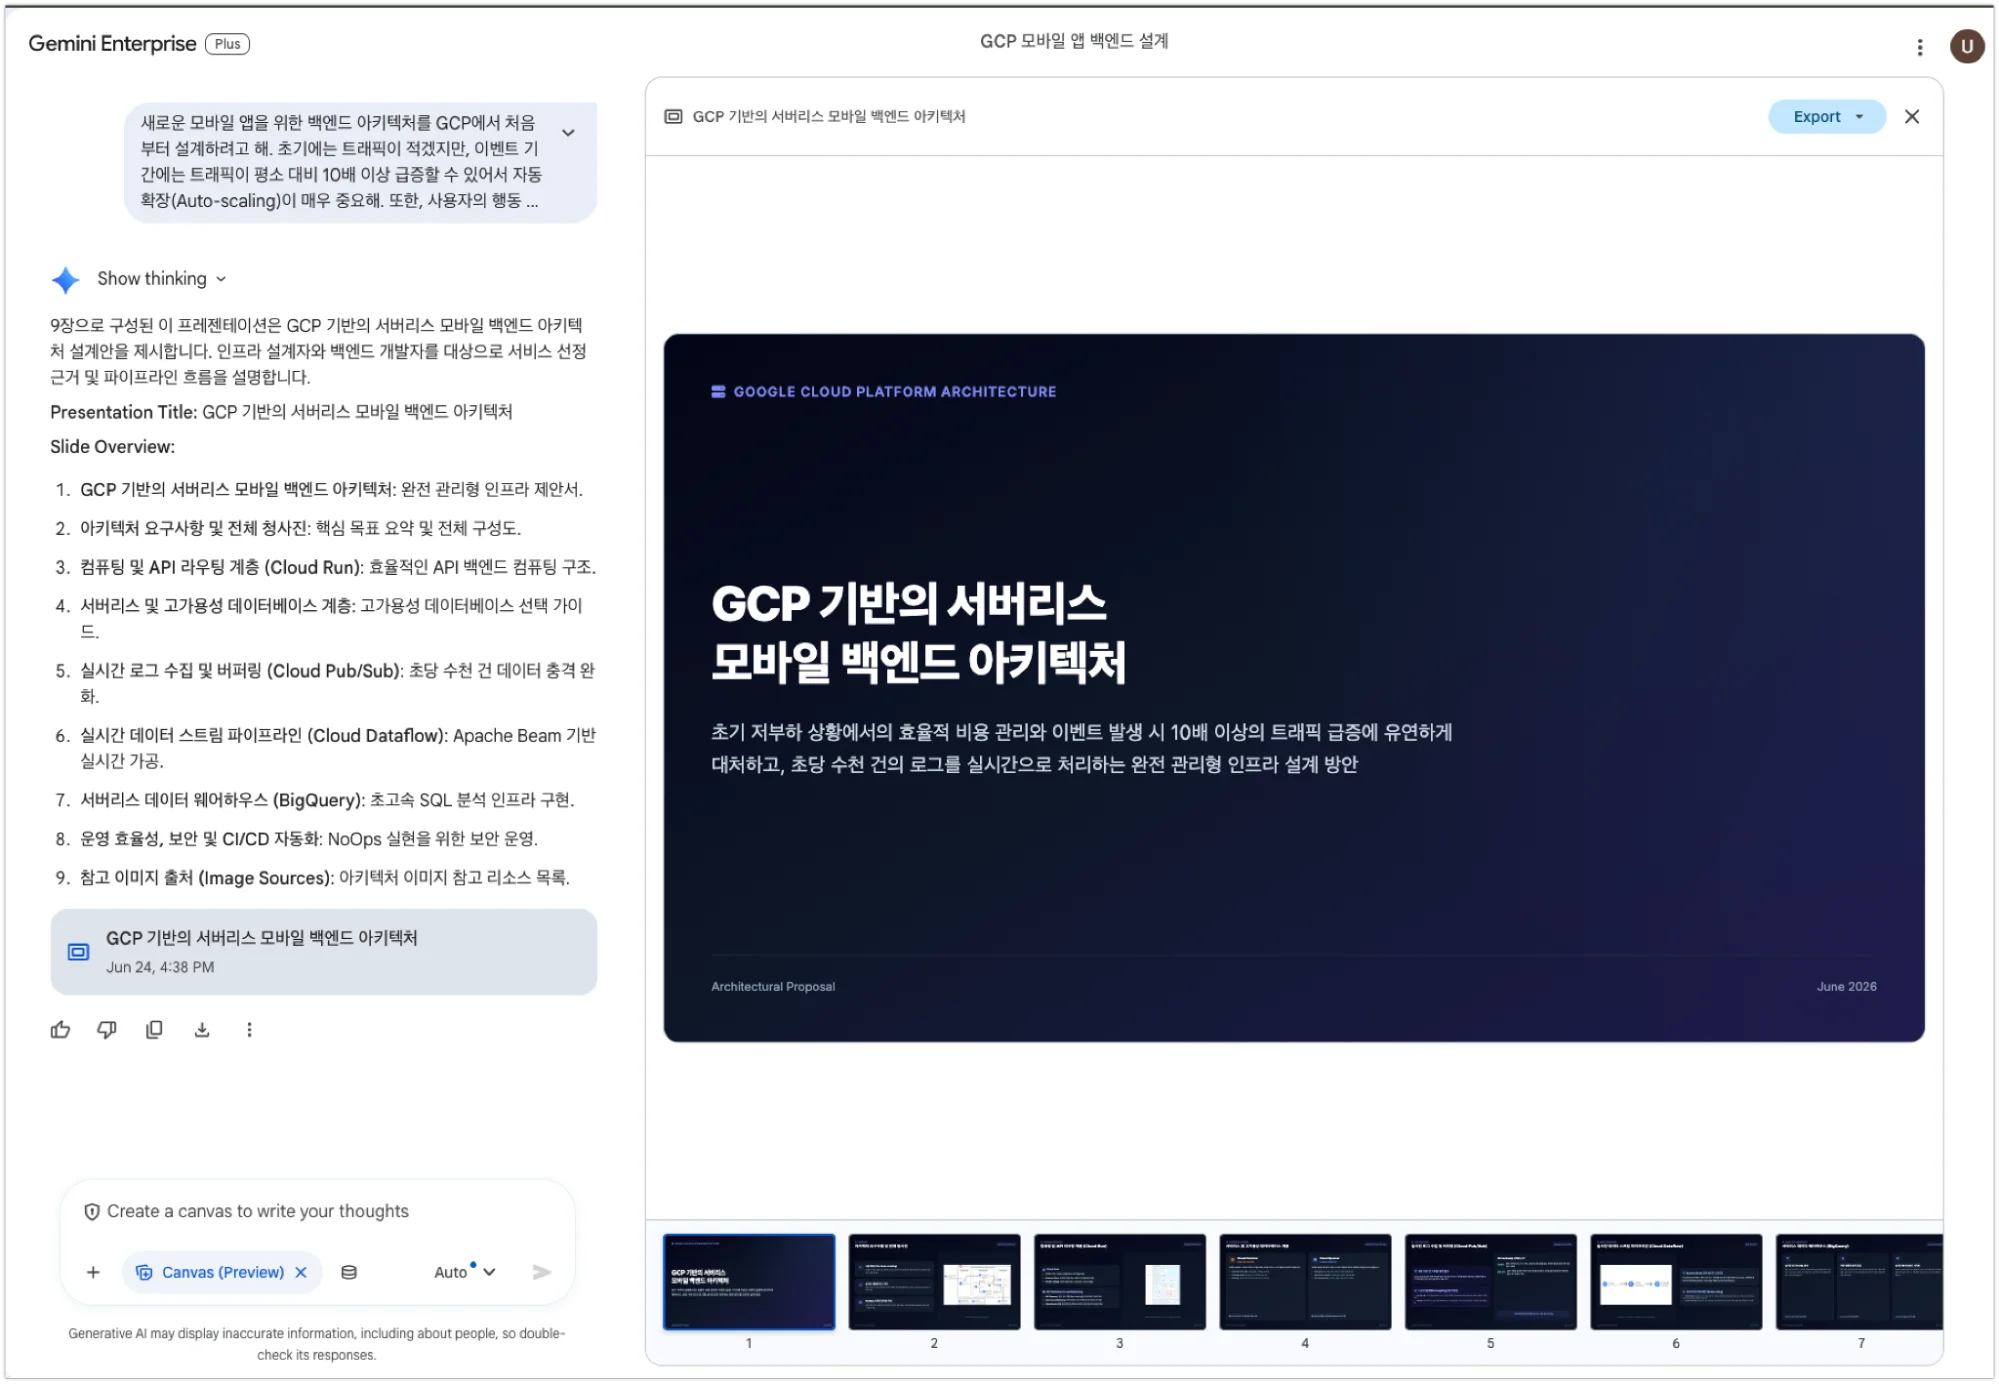Open the GCP presentation artifact card
The width and height of the screenshot is (1999, 1384).
323,952
